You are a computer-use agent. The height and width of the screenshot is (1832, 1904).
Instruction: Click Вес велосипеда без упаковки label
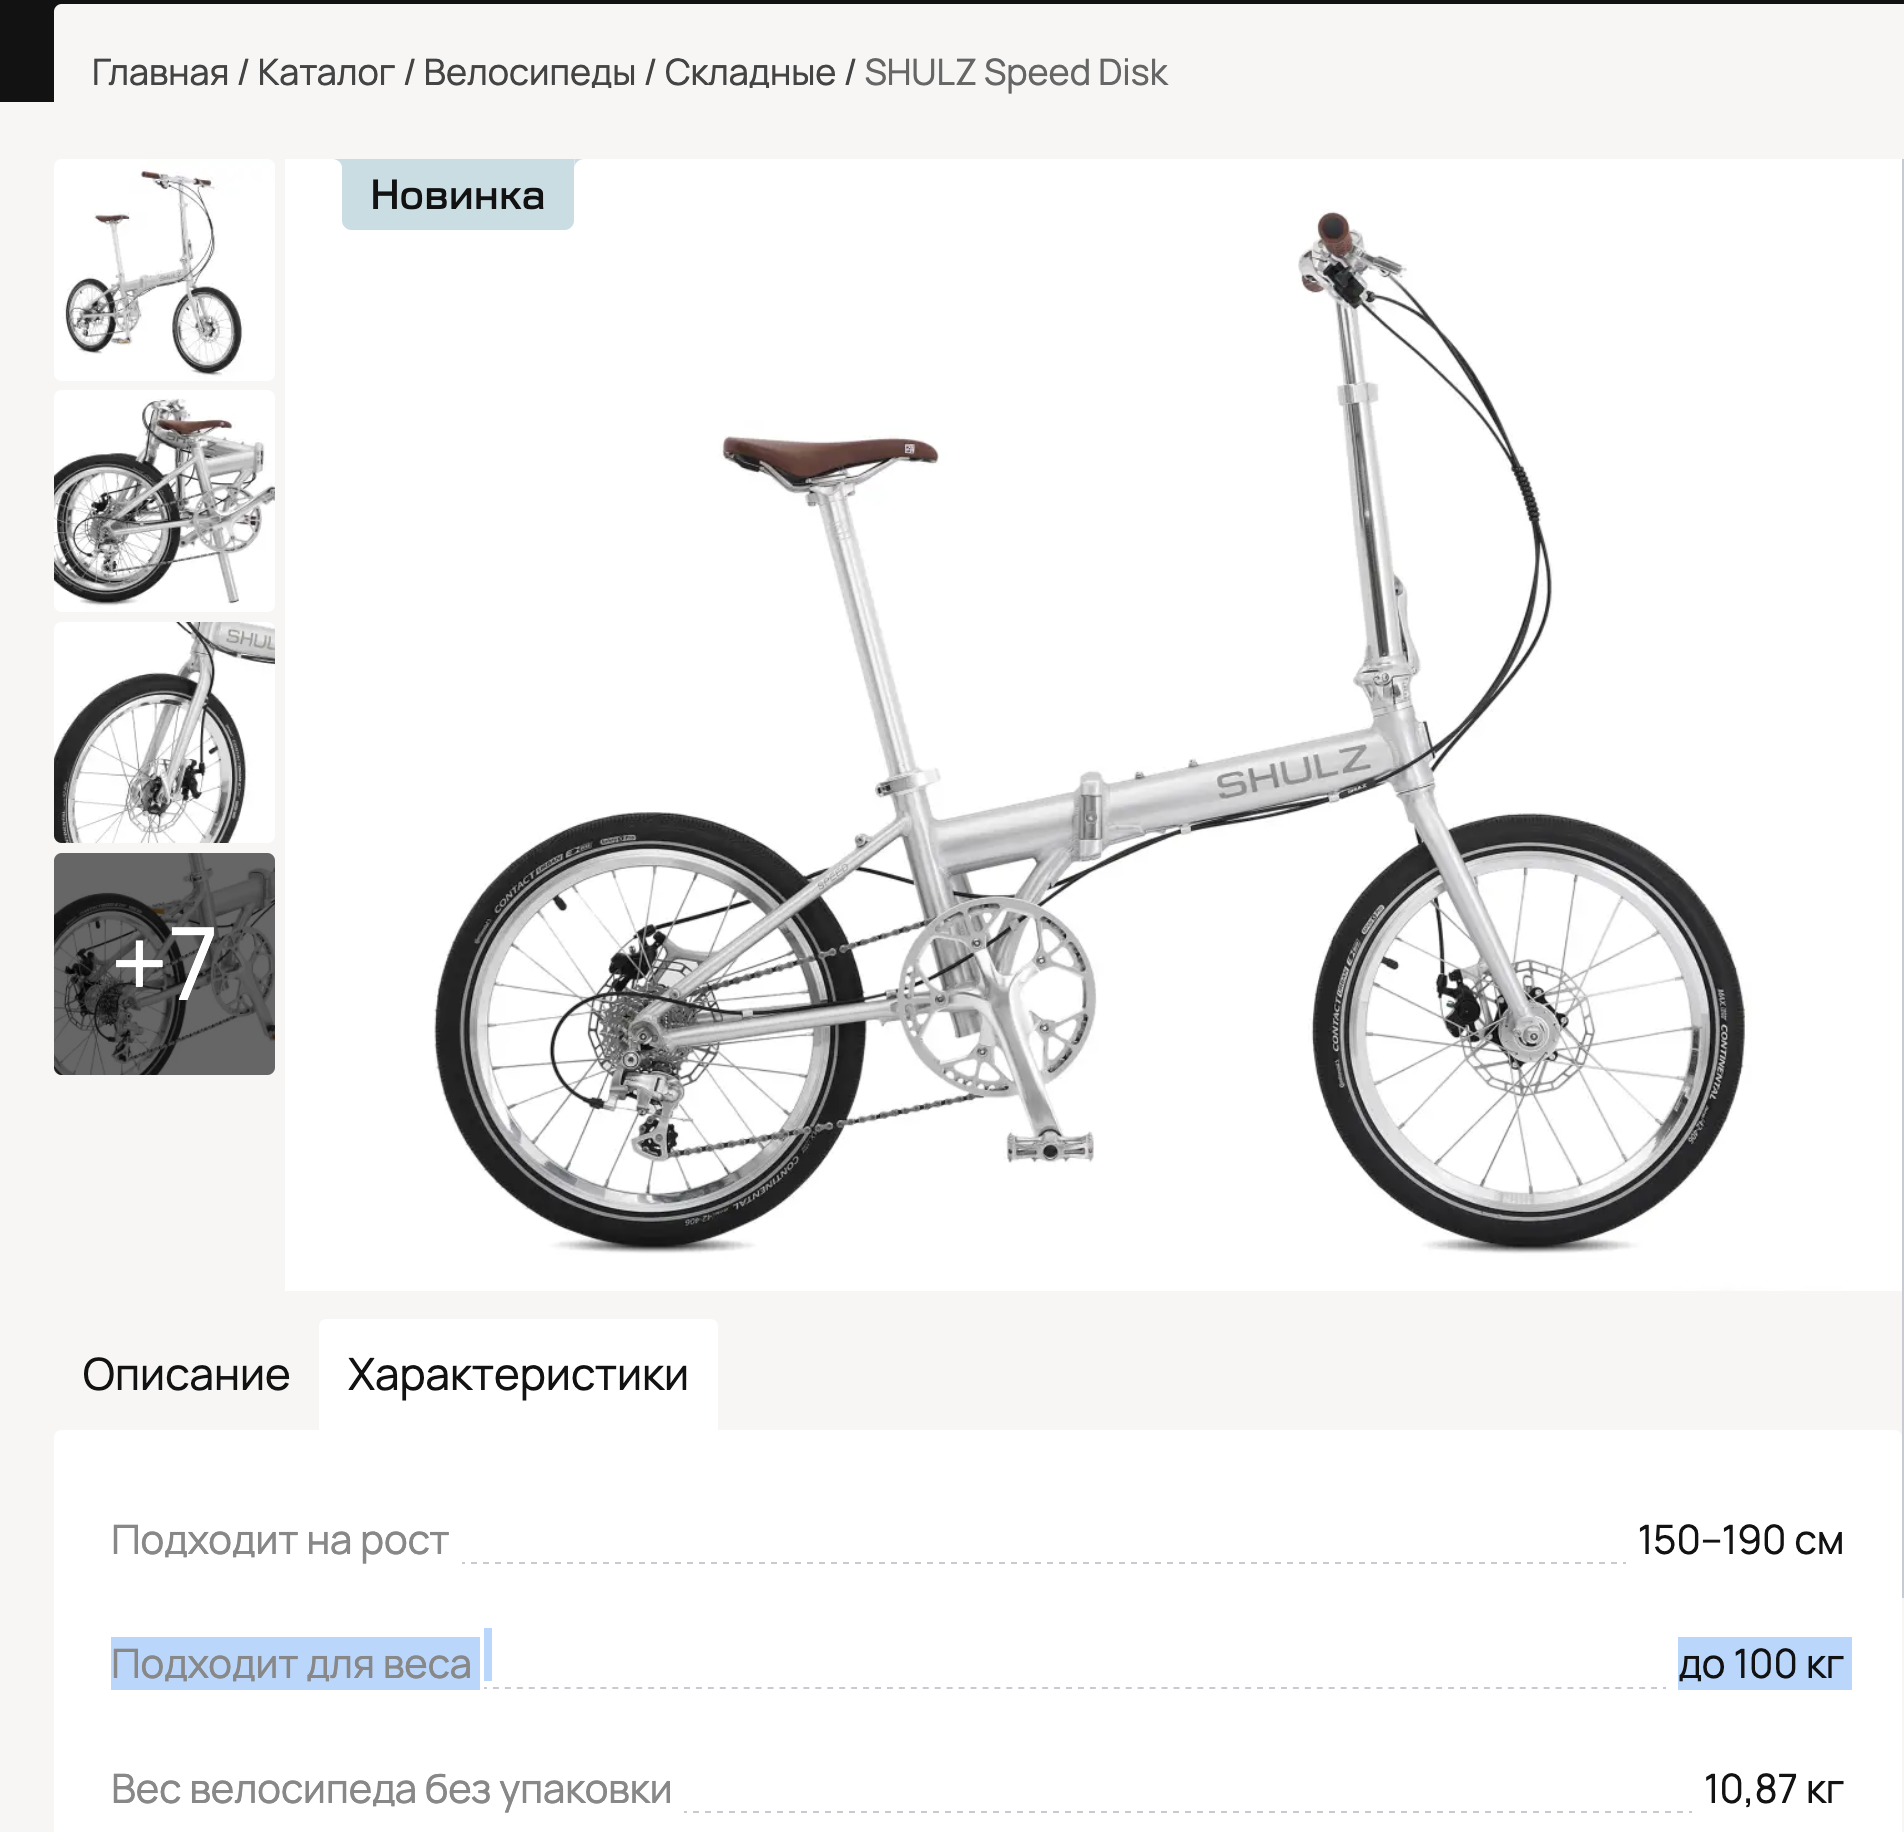[x=391, y=1789]
